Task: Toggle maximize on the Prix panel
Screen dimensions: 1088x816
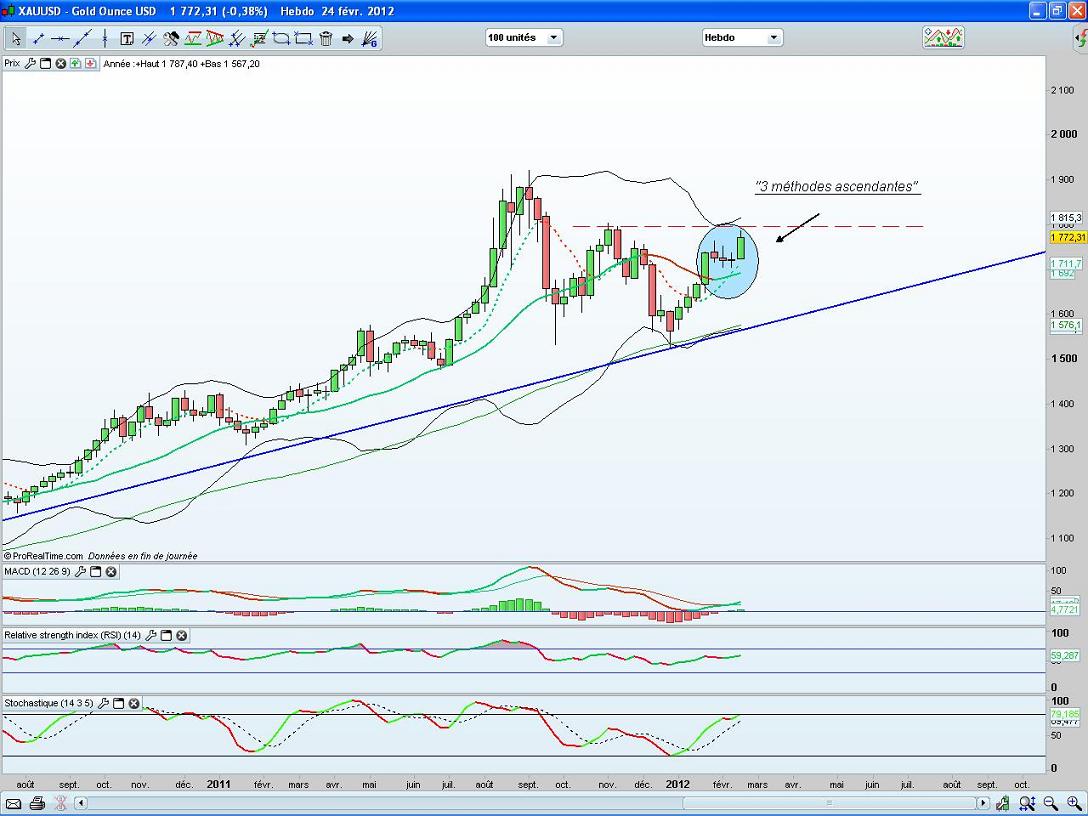Action: 45,63
